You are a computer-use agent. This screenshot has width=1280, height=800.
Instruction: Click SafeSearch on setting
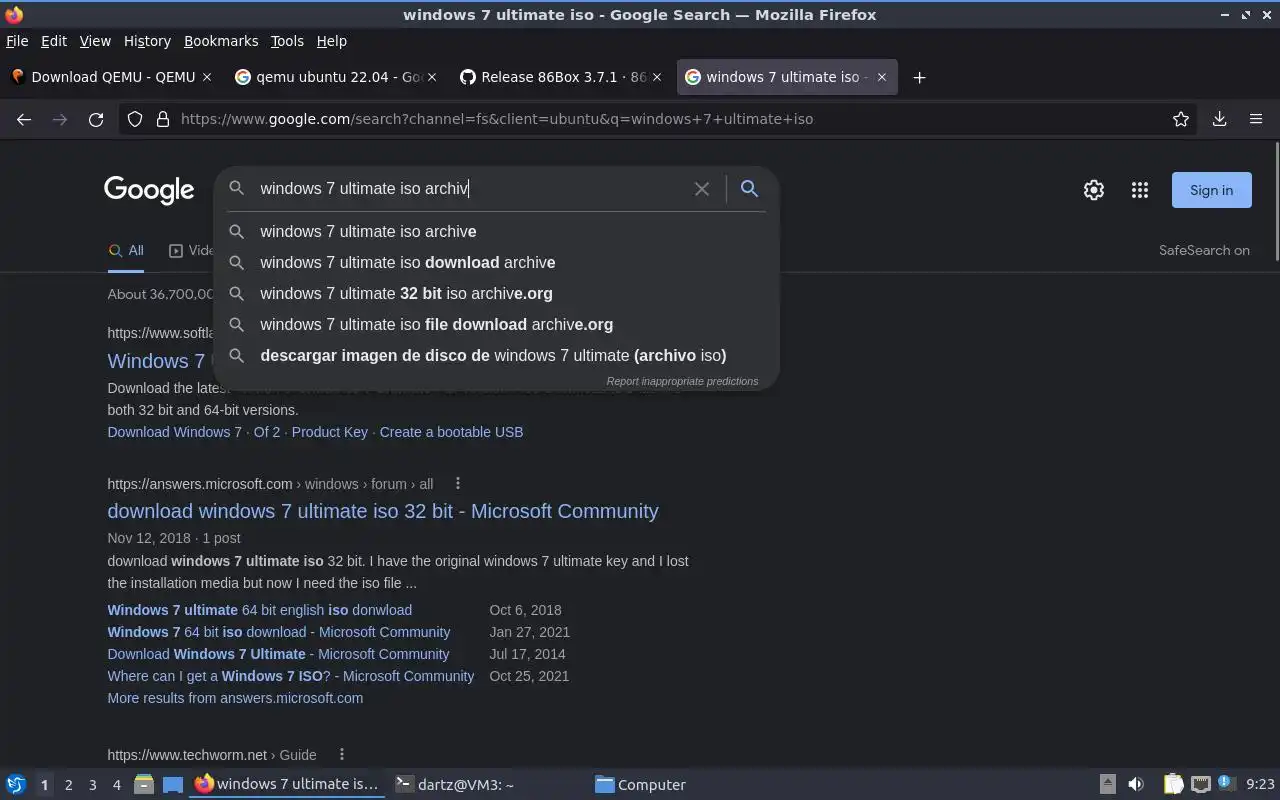[x=1204, y=251]
